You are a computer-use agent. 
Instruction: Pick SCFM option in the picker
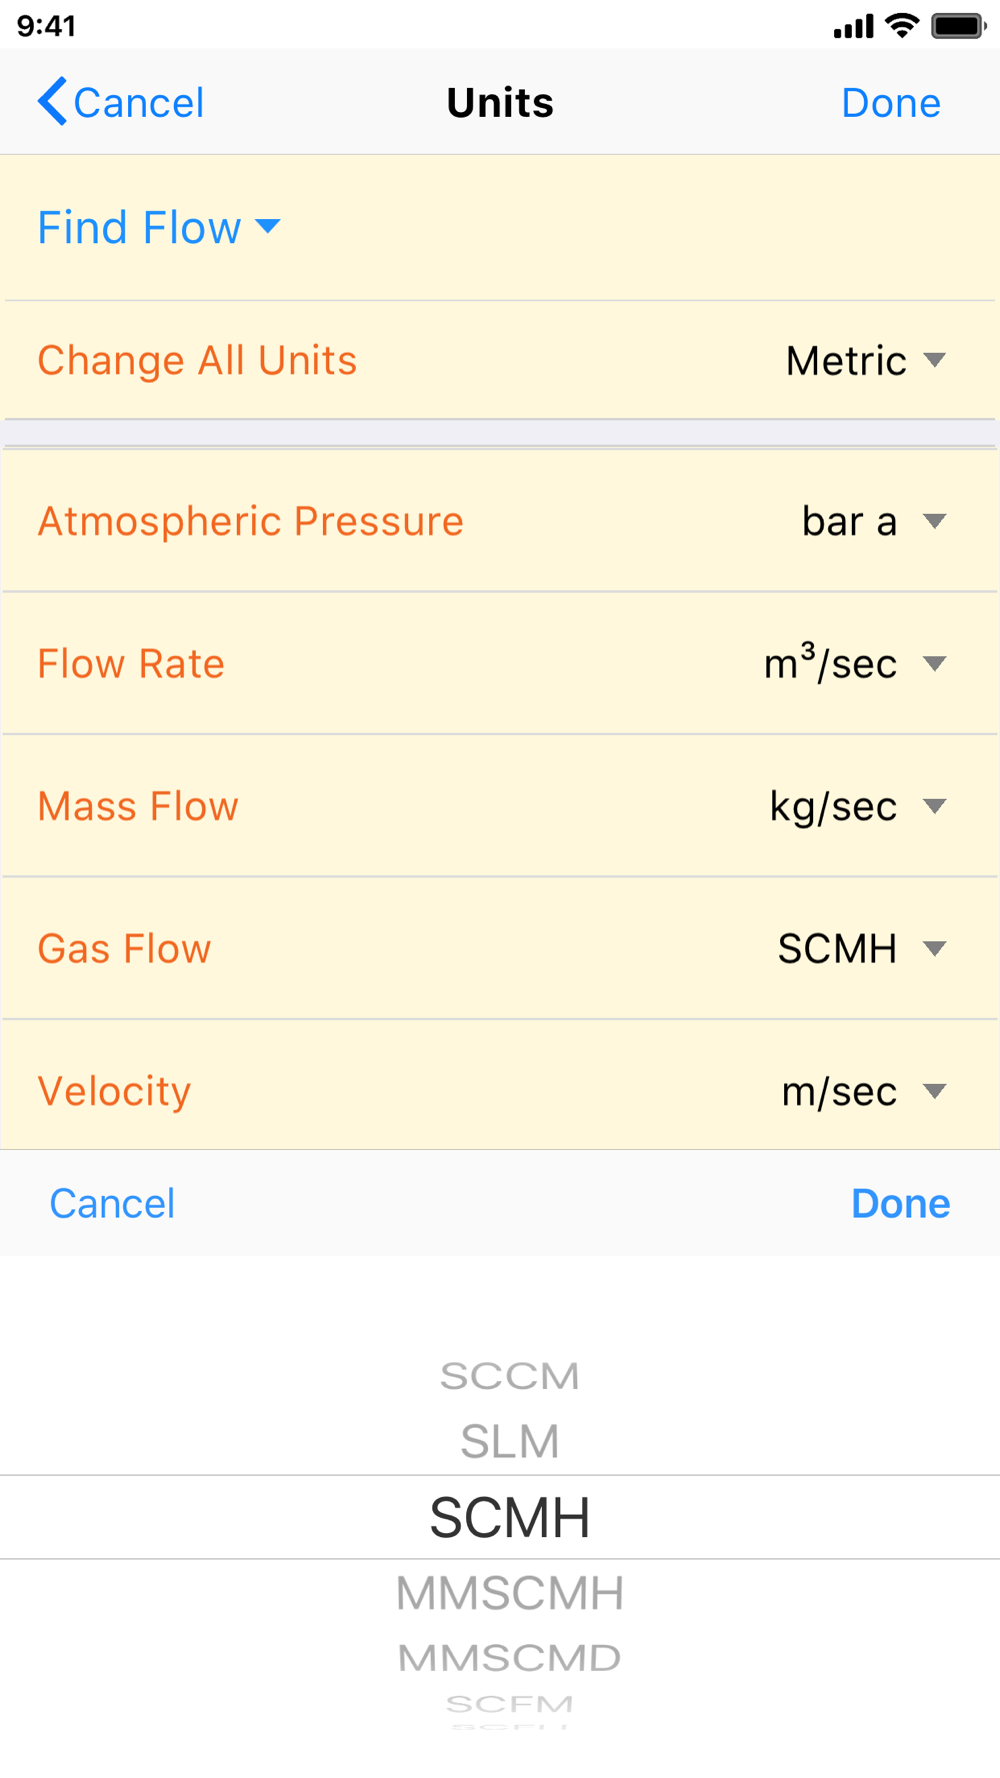pyautogui.click(x=510, y=1704)
